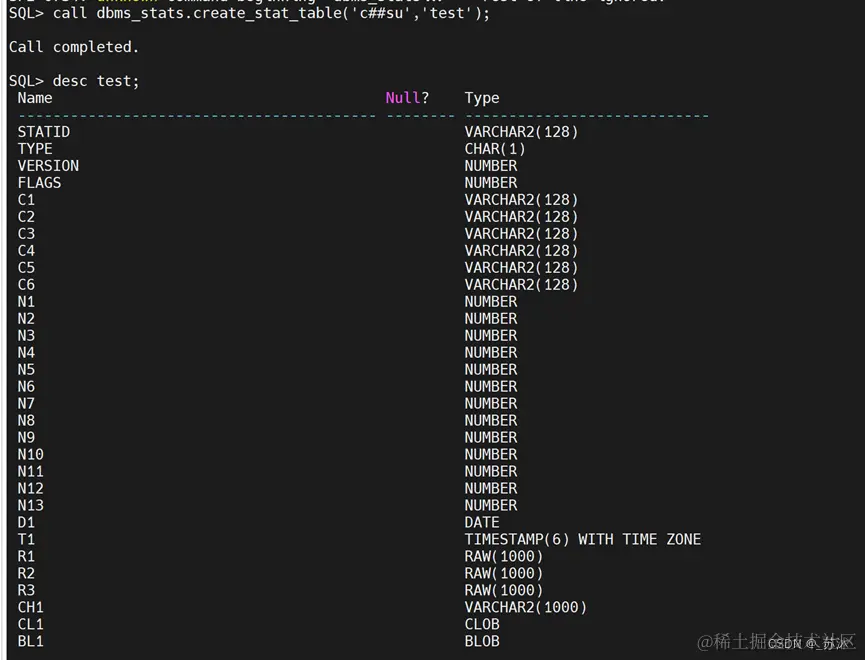Click the DATE data type
The image size is (865, 660).
pyautogui.click(x=482, y=523)
